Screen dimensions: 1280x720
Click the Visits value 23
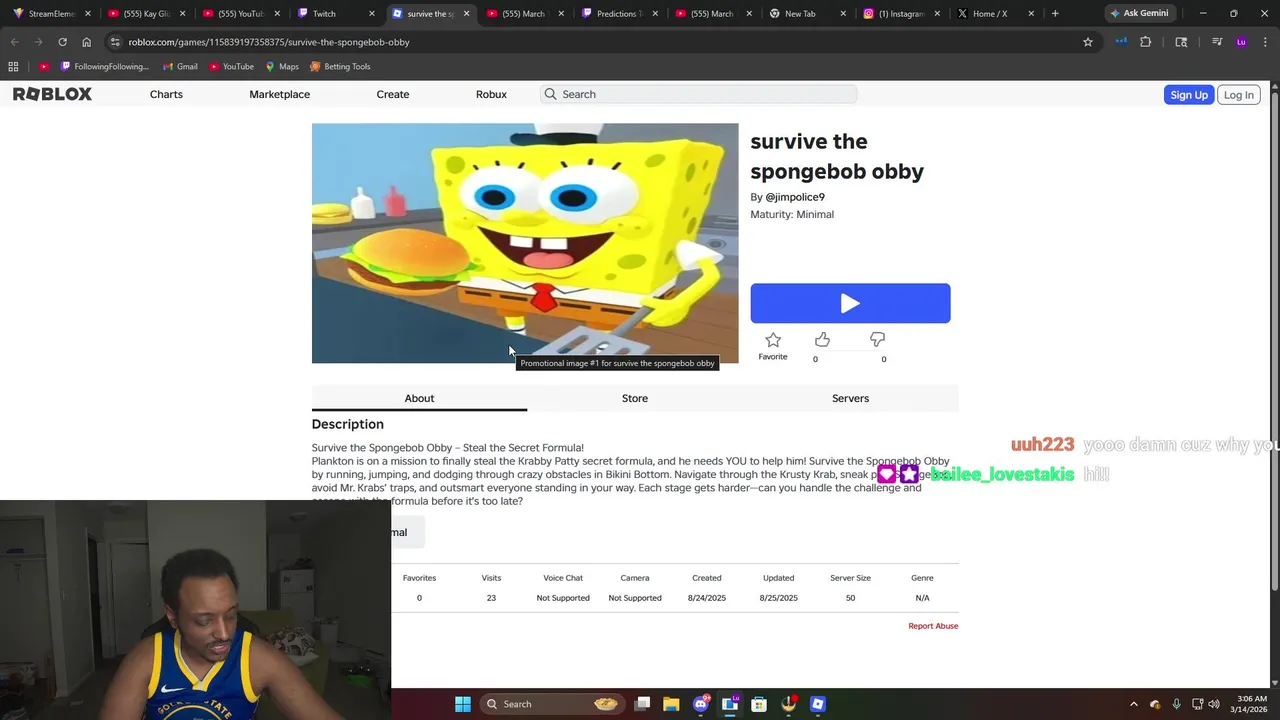tap(491, 598)
